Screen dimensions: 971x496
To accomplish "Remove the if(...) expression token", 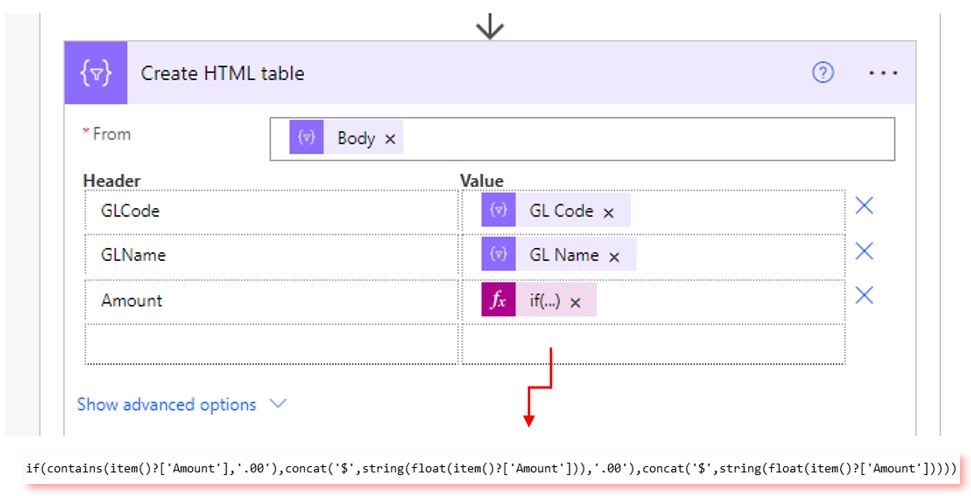I will click(x=575, y=303).
